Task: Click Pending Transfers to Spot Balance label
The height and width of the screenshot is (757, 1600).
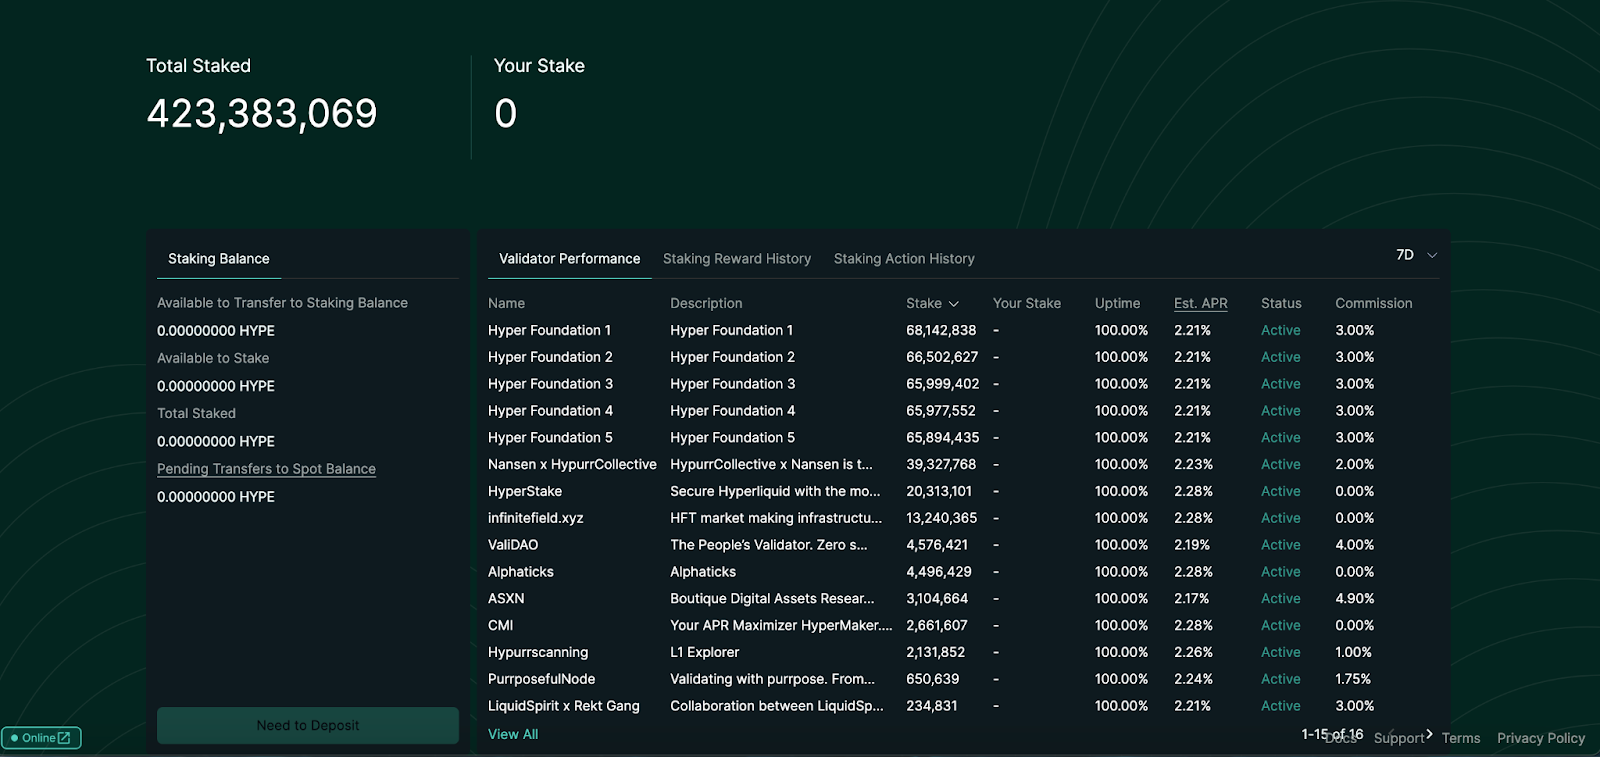Action: [266, 469]
